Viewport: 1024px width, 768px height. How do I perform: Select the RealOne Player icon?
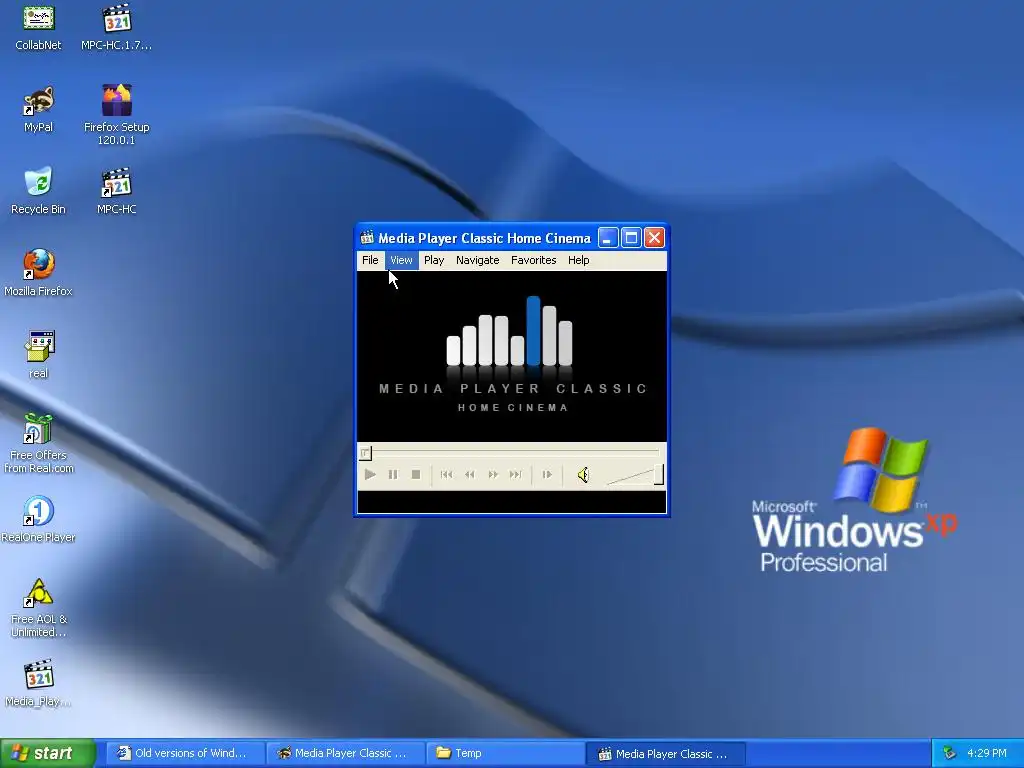click(39, 519)
